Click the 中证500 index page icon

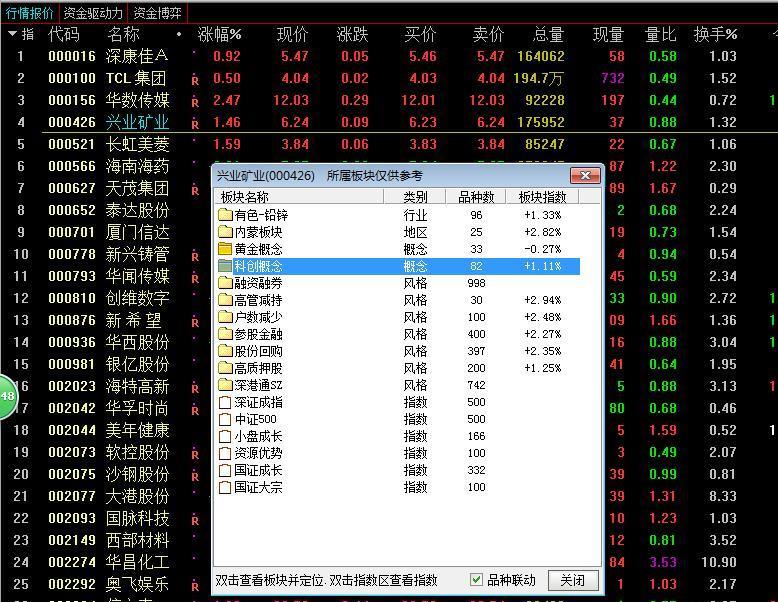tap(225, 419)
